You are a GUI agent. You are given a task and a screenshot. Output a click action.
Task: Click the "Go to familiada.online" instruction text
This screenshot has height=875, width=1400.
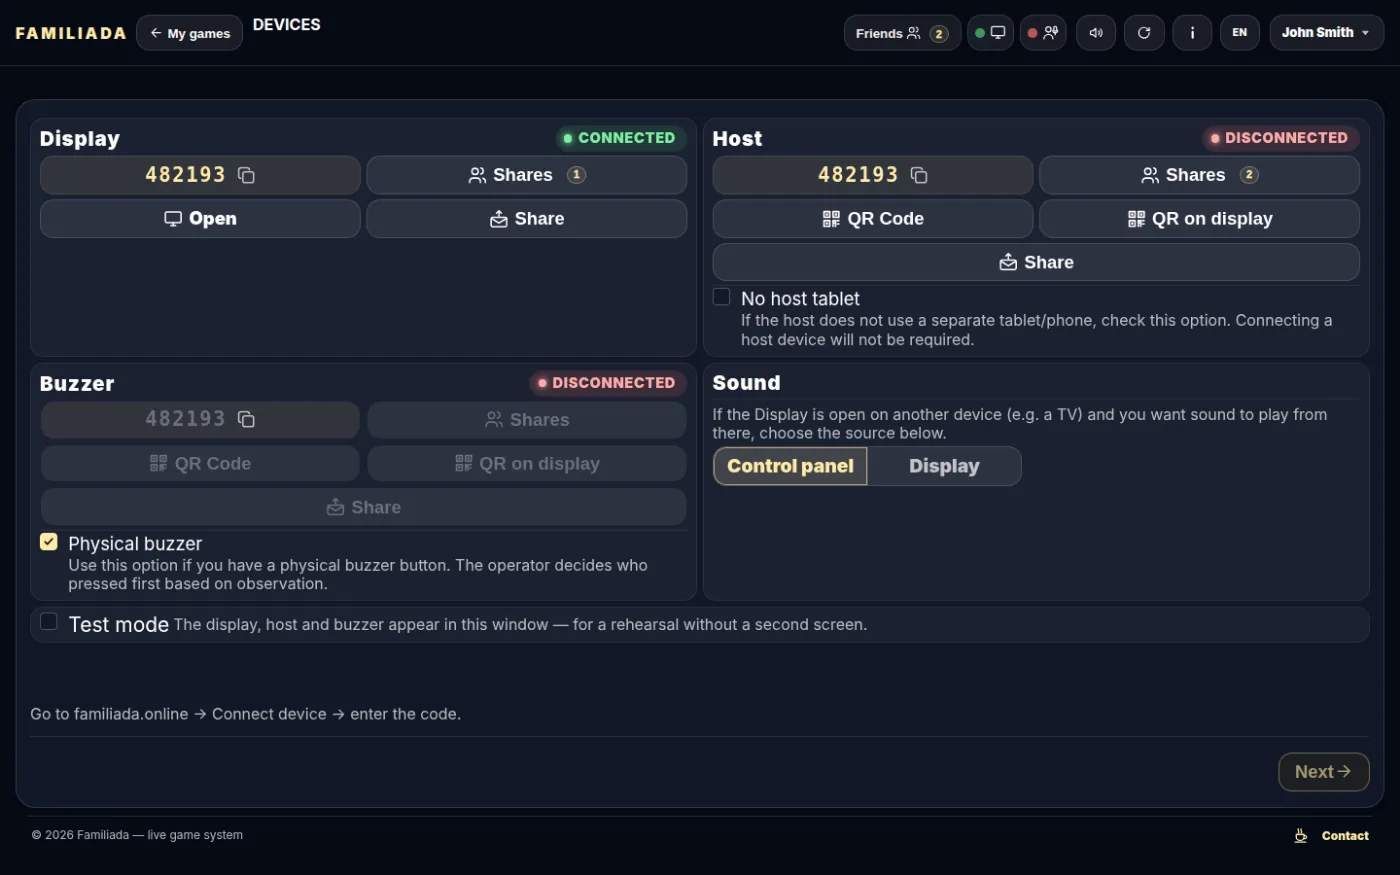click(246, 714)
